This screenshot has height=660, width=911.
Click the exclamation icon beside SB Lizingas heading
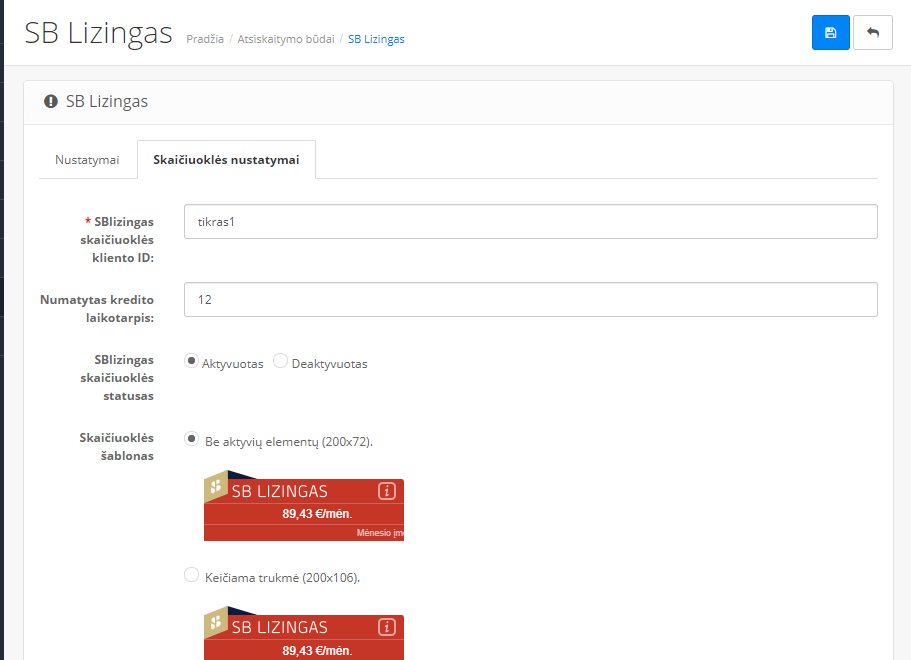pyautogui.click(x=51, y=102)
